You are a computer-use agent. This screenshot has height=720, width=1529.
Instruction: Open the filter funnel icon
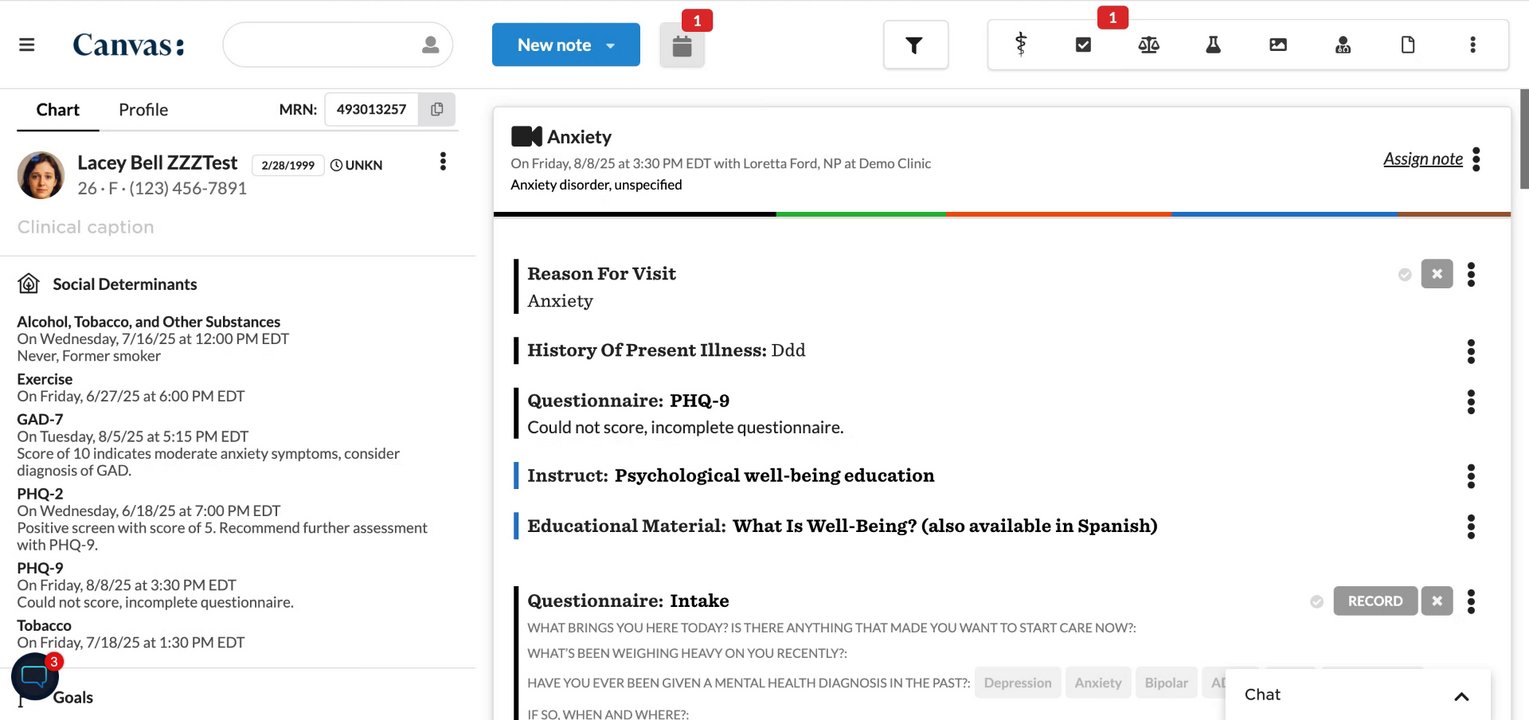coord(914,45)
